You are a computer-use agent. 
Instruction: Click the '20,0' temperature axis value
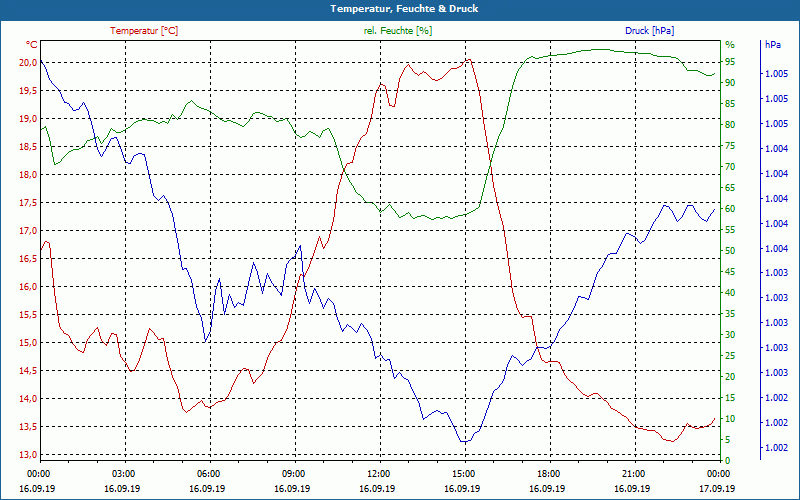pyautogui.click(x=29, y=63)
